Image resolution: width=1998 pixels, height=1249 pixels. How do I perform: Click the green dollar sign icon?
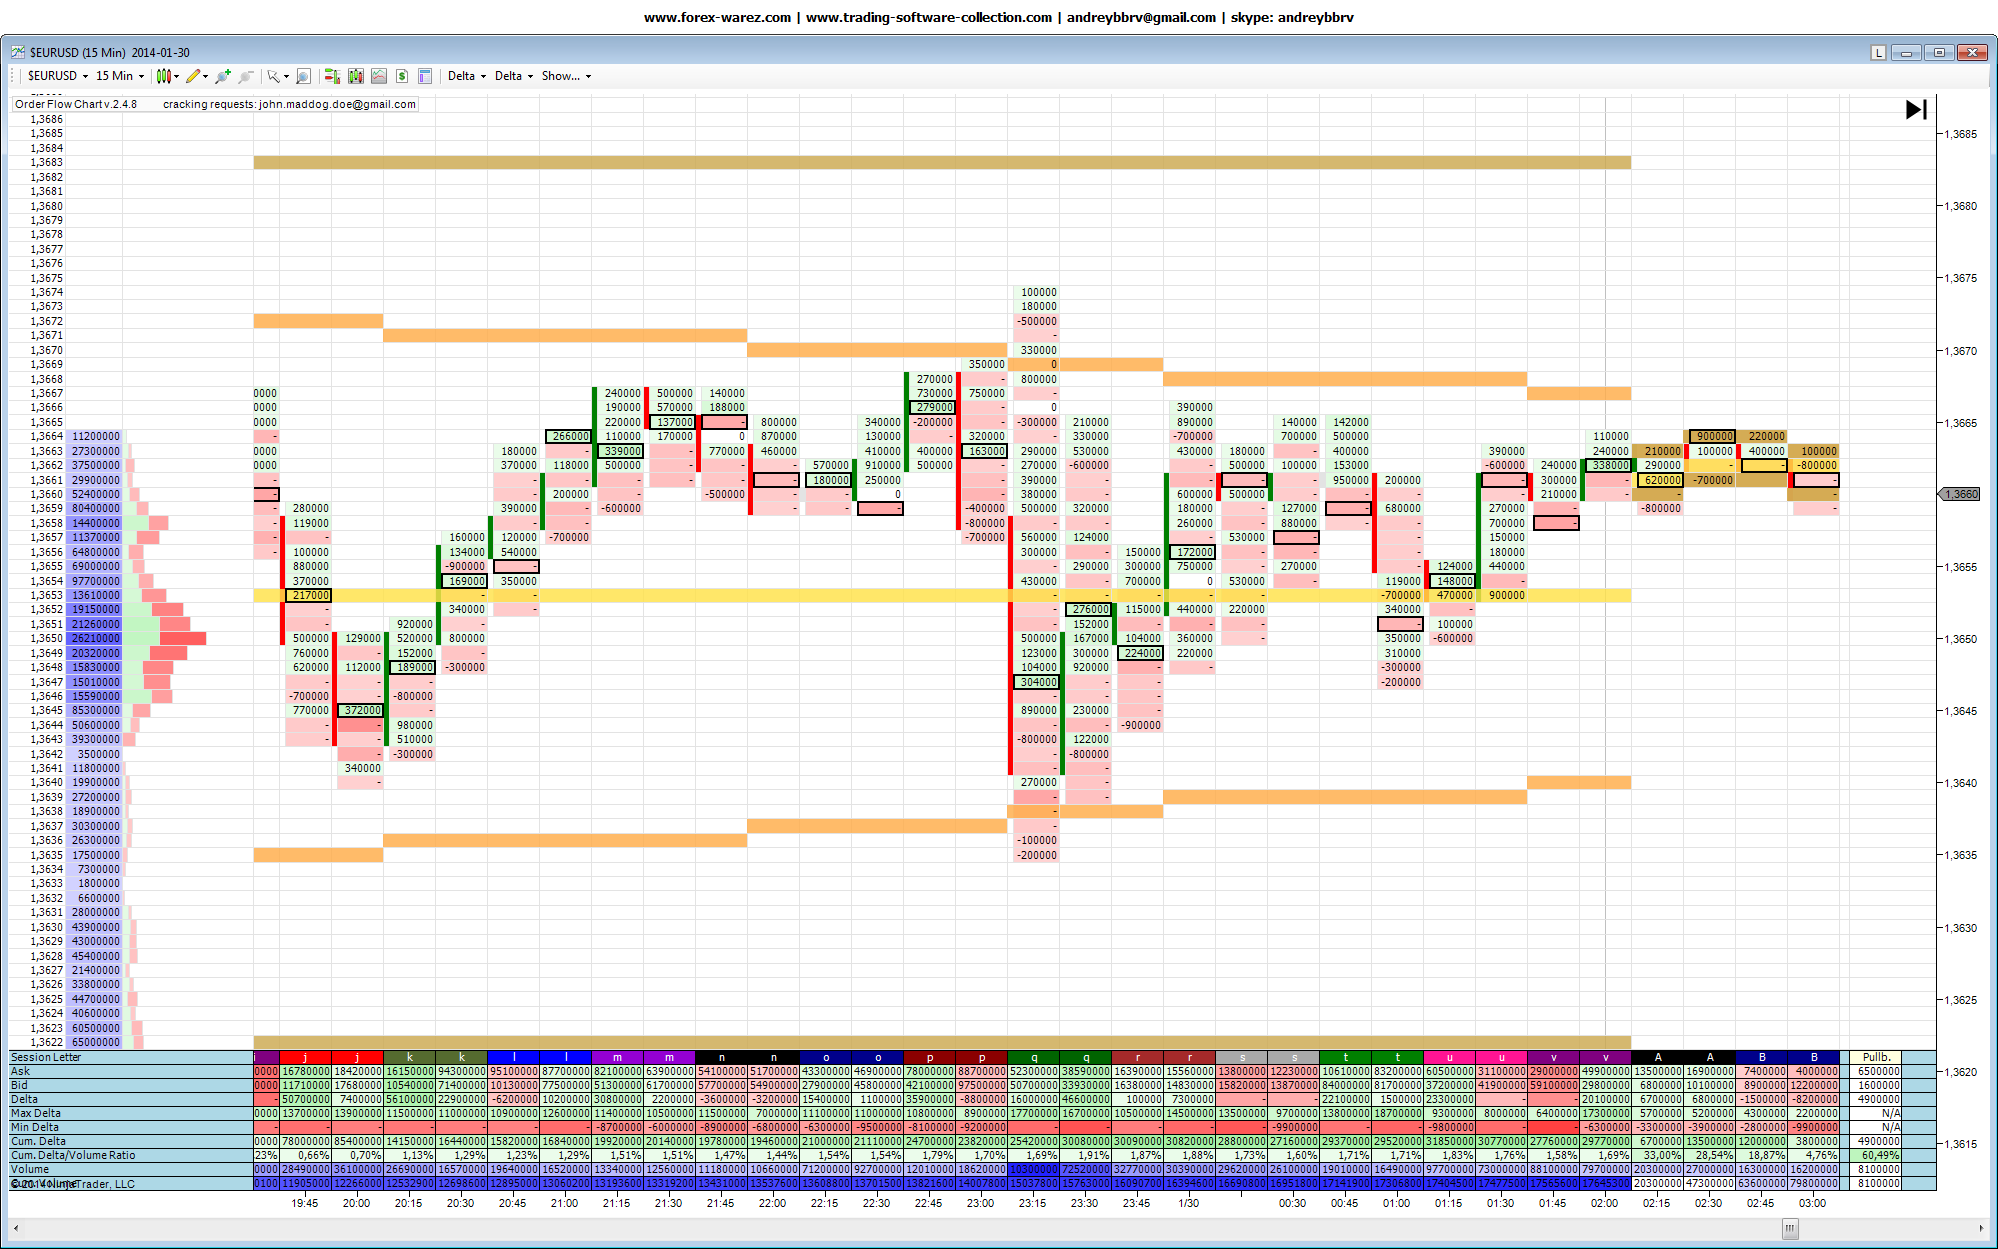point(402,76)
